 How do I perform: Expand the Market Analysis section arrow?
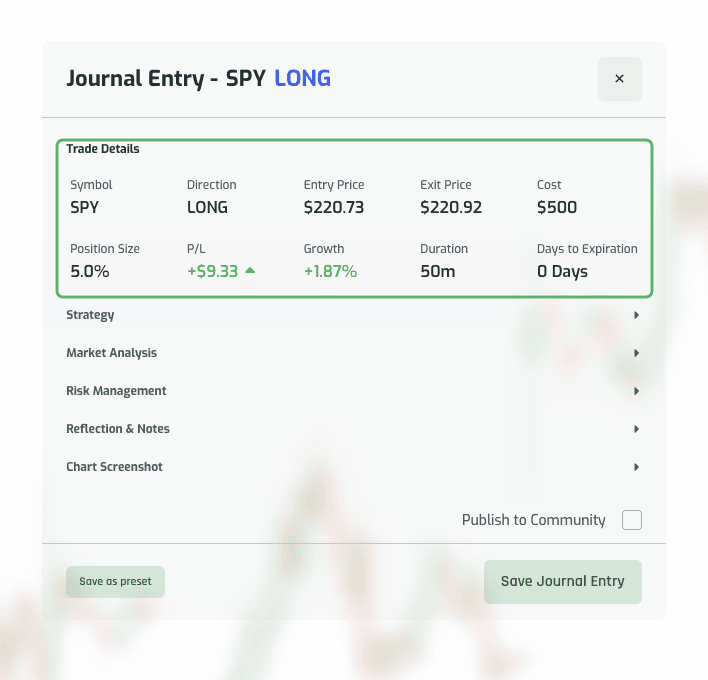click(636, 353)
